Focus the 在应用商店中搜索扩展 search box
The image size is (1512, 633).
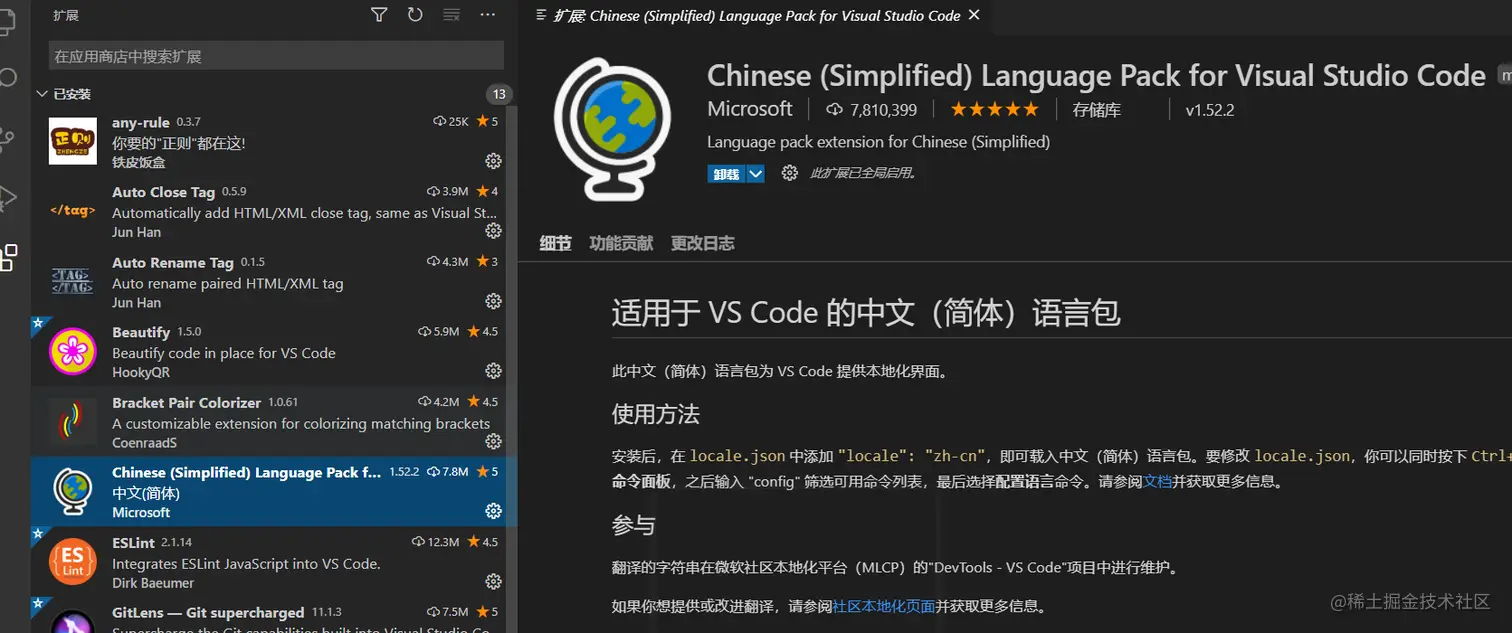[x=276, y=57]
